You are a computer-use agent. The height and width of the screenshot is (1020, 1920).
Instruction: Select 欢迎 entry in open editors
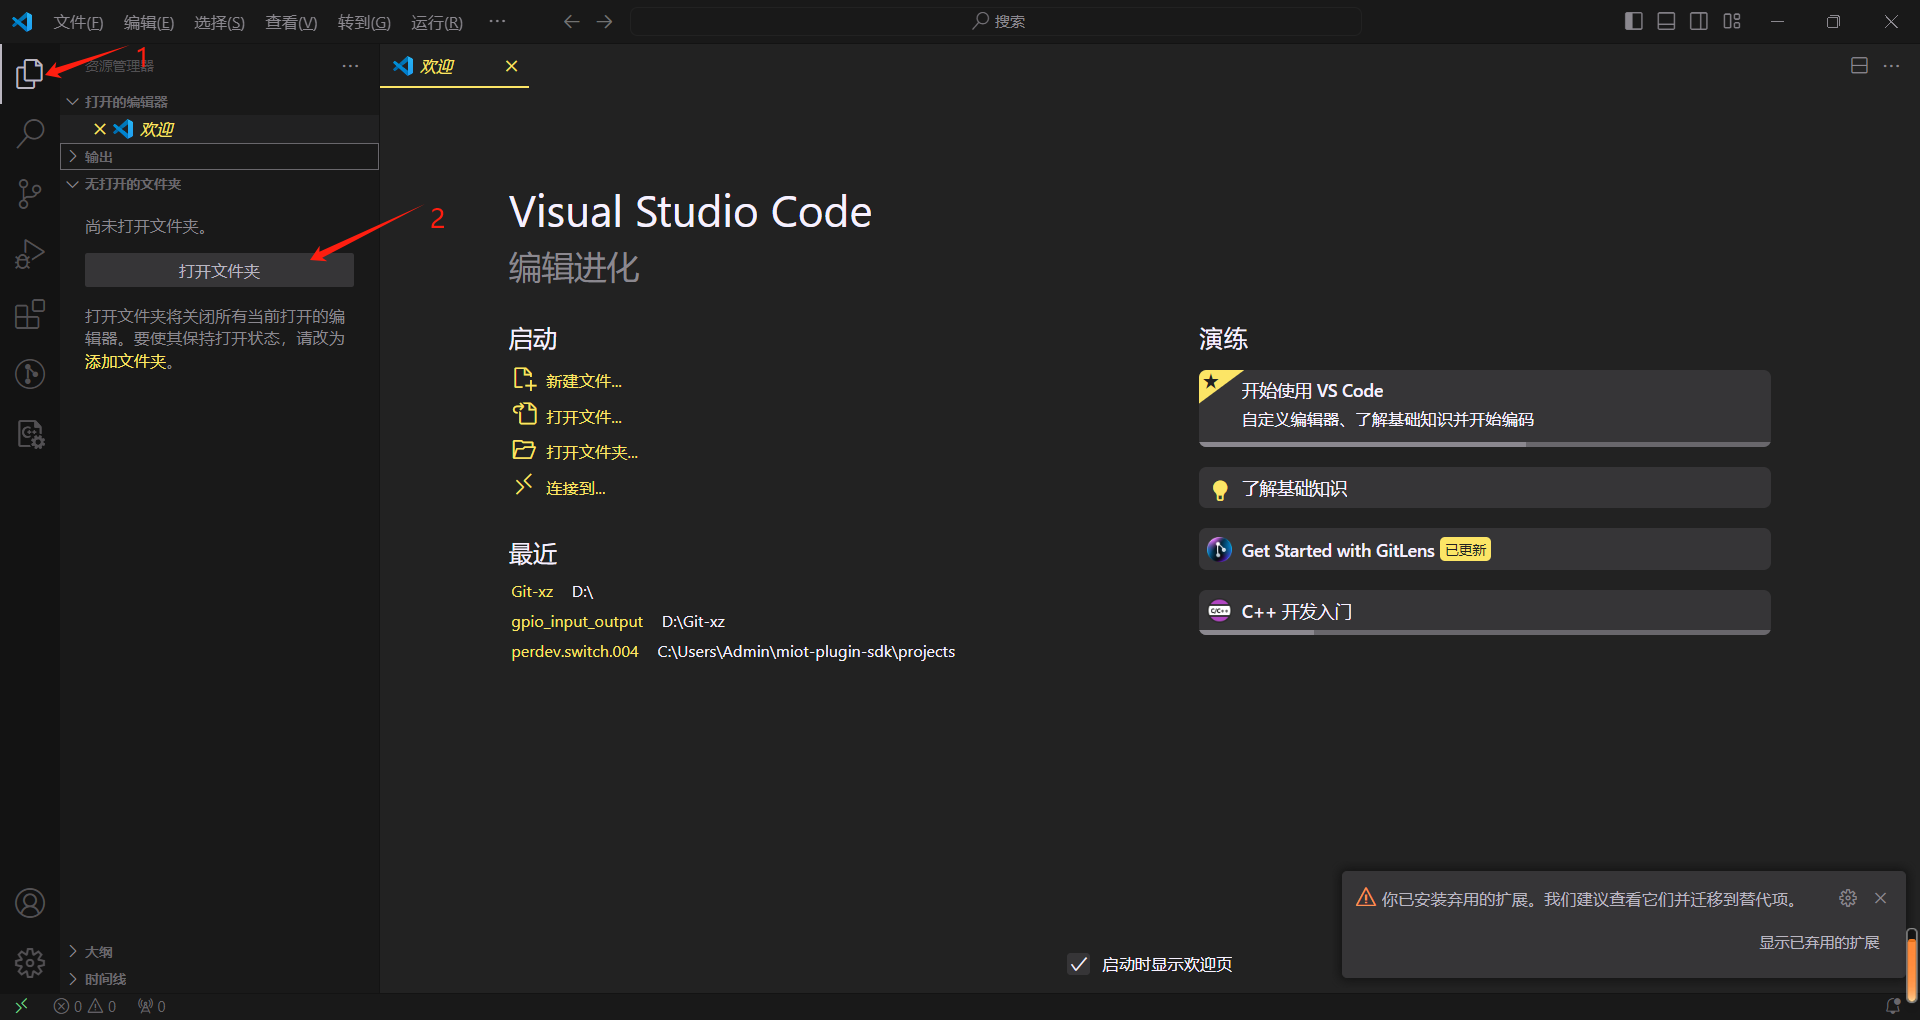click(219, 129)
